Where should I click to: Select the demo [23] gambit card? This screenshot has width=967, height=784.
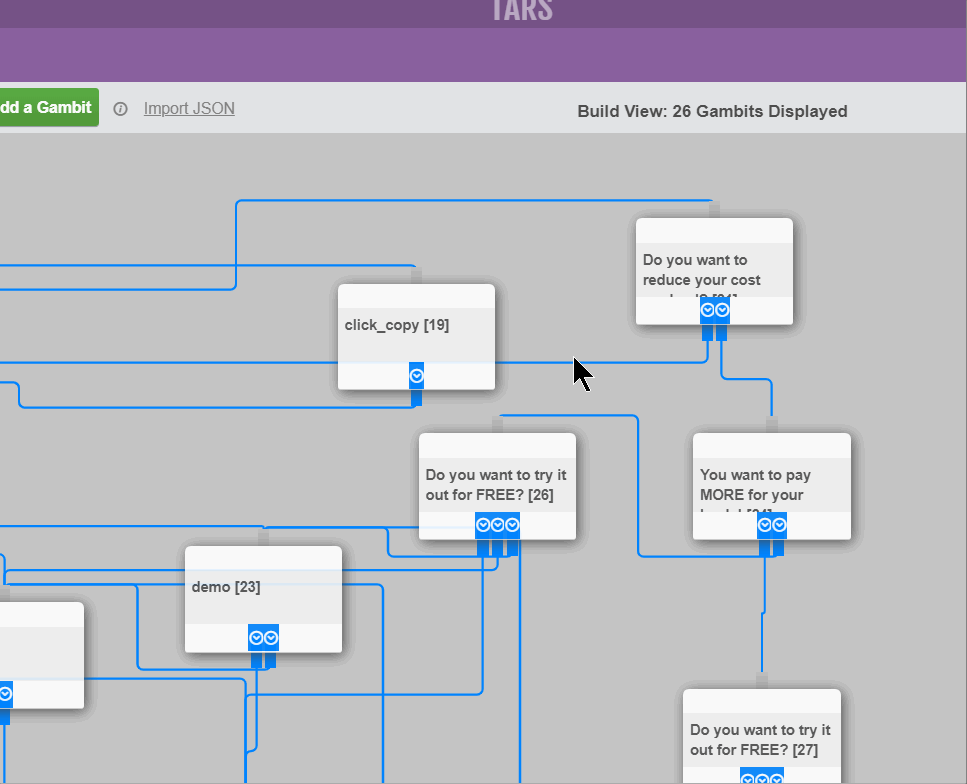[263, 599]
